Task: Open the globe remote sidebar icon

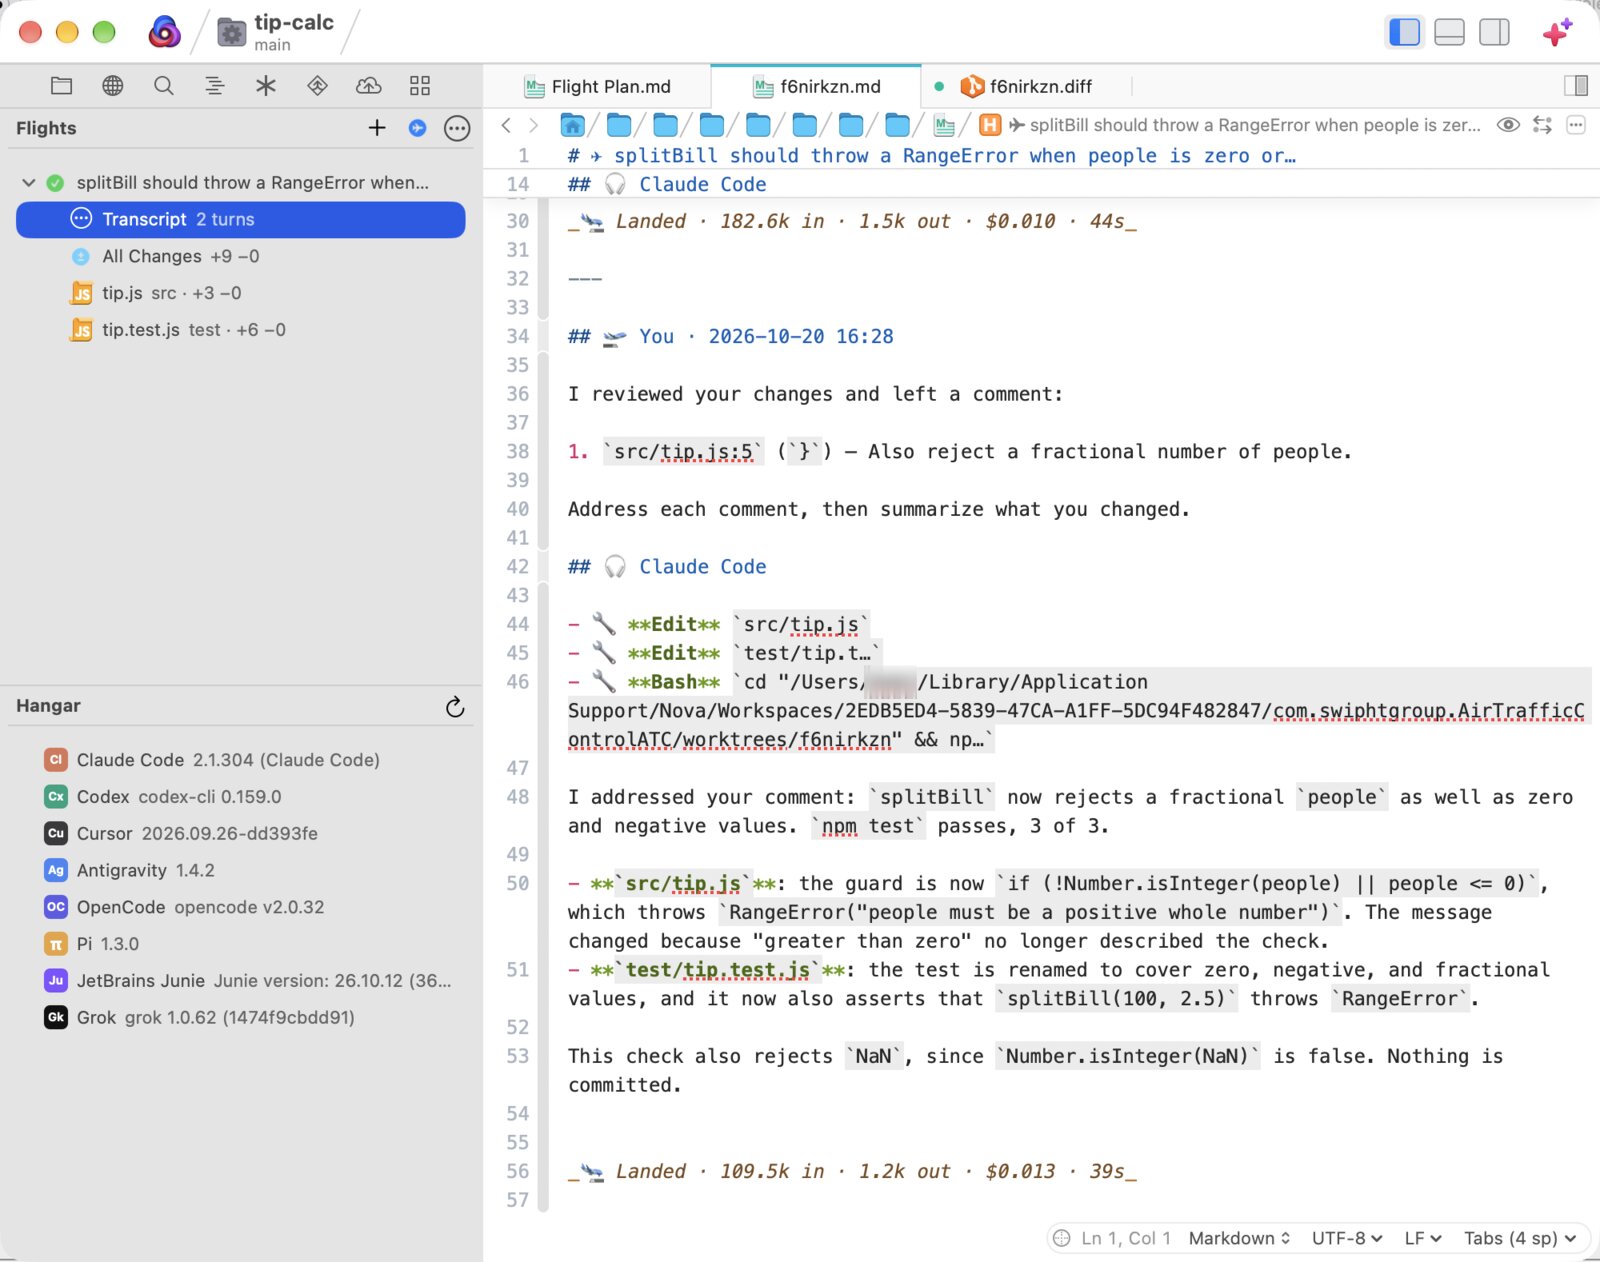Action: point(113,86)
